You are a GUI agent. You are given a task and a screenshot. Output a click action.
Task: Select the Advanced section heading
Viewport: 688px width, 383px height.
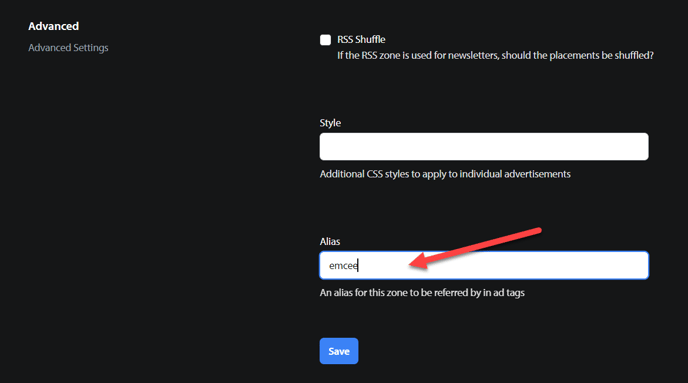click(54, 26)
